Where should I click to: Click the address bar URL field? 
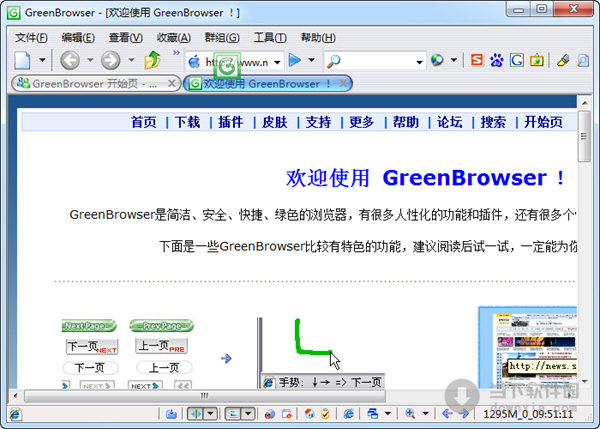(236, 62)
